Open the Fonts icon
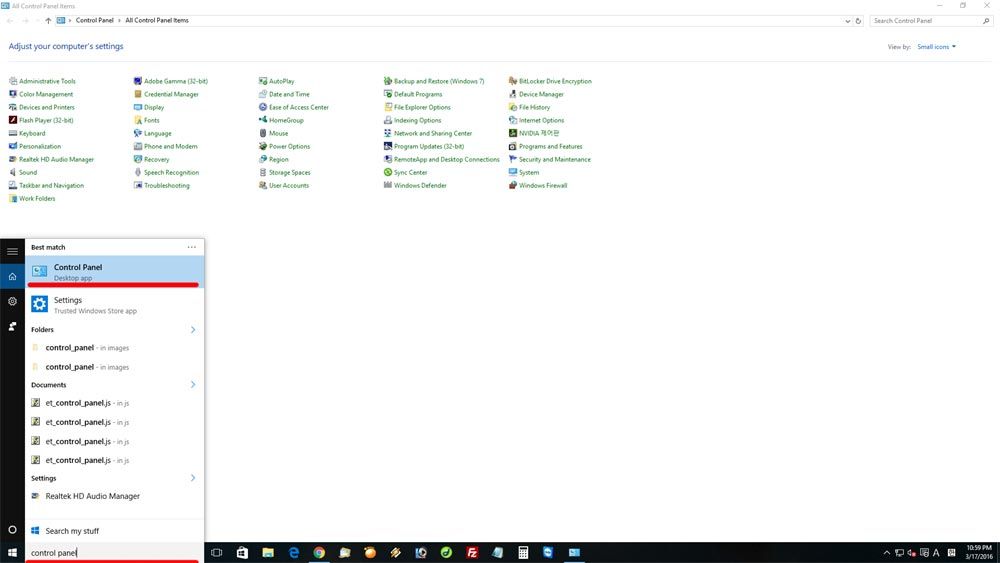 tap(138, 120)
